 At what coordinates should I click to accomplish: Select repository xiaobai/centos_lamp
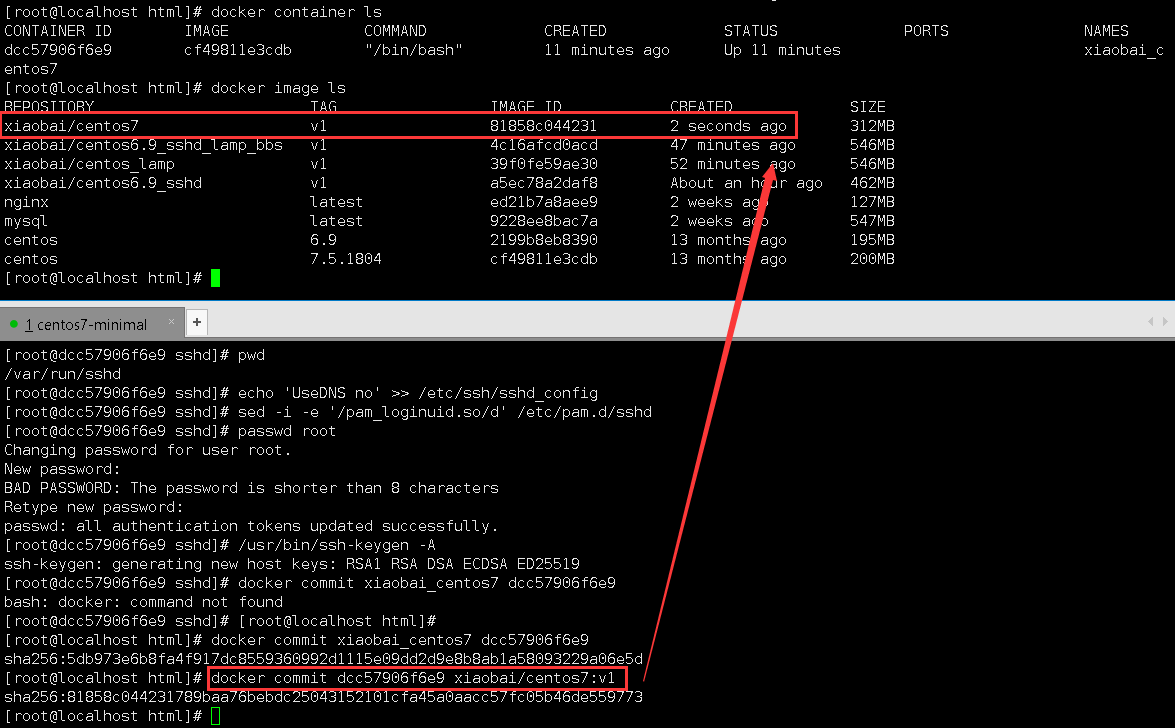89,164
